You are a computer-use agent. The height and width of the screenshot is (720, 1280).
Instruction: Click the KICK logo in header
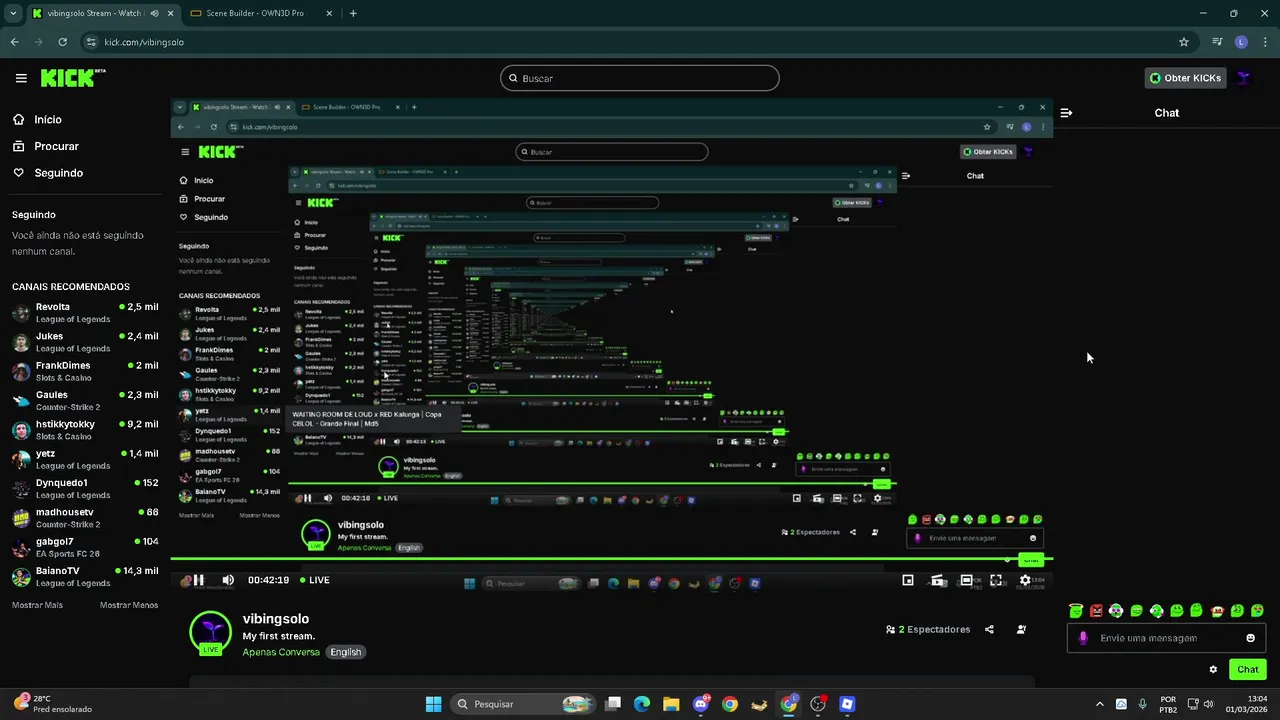tap(72, 77)
